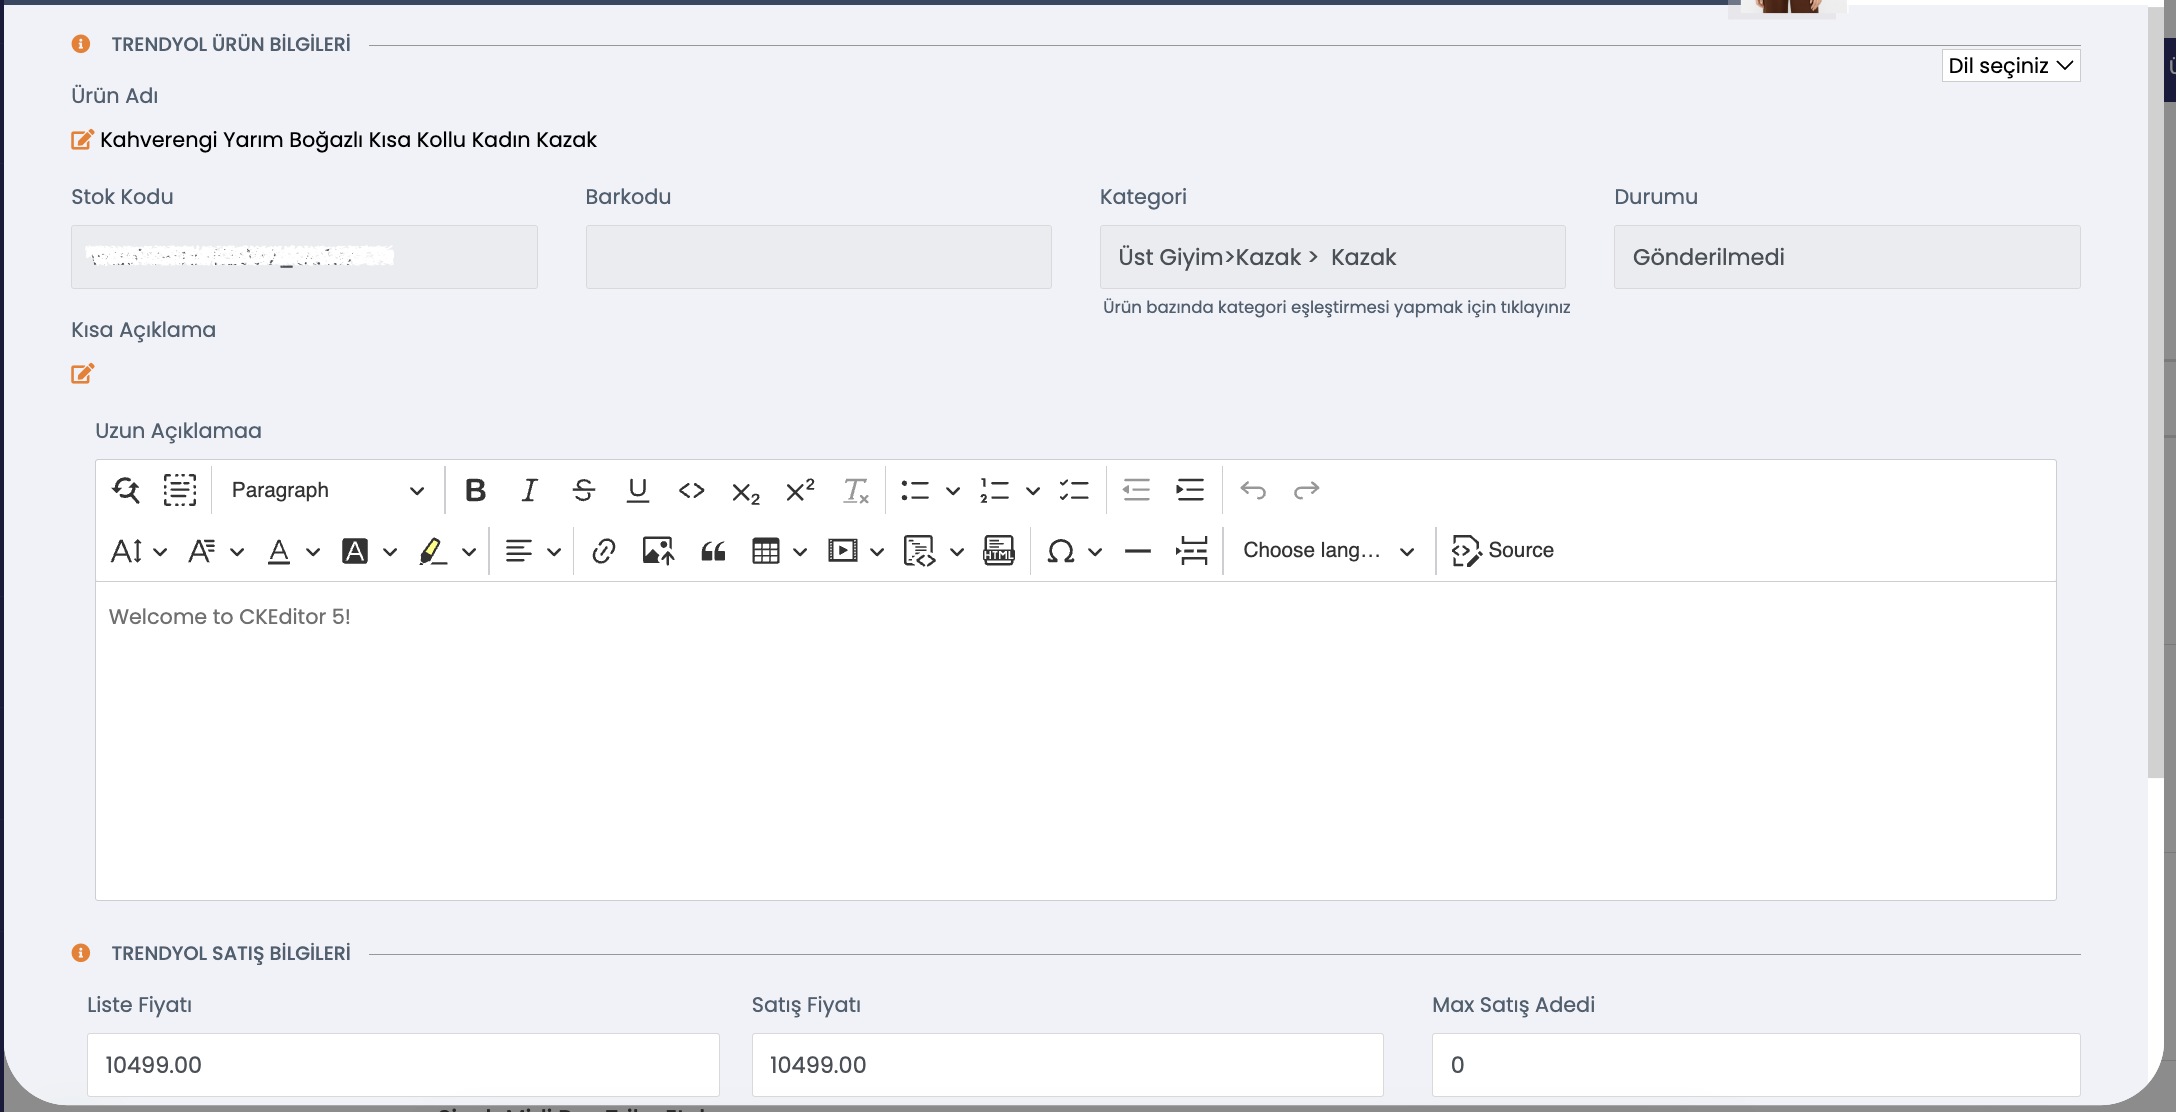
Task: Toggle bold formatting in editor toolbar
Action: pyautogui.click(x=475, y=490)
